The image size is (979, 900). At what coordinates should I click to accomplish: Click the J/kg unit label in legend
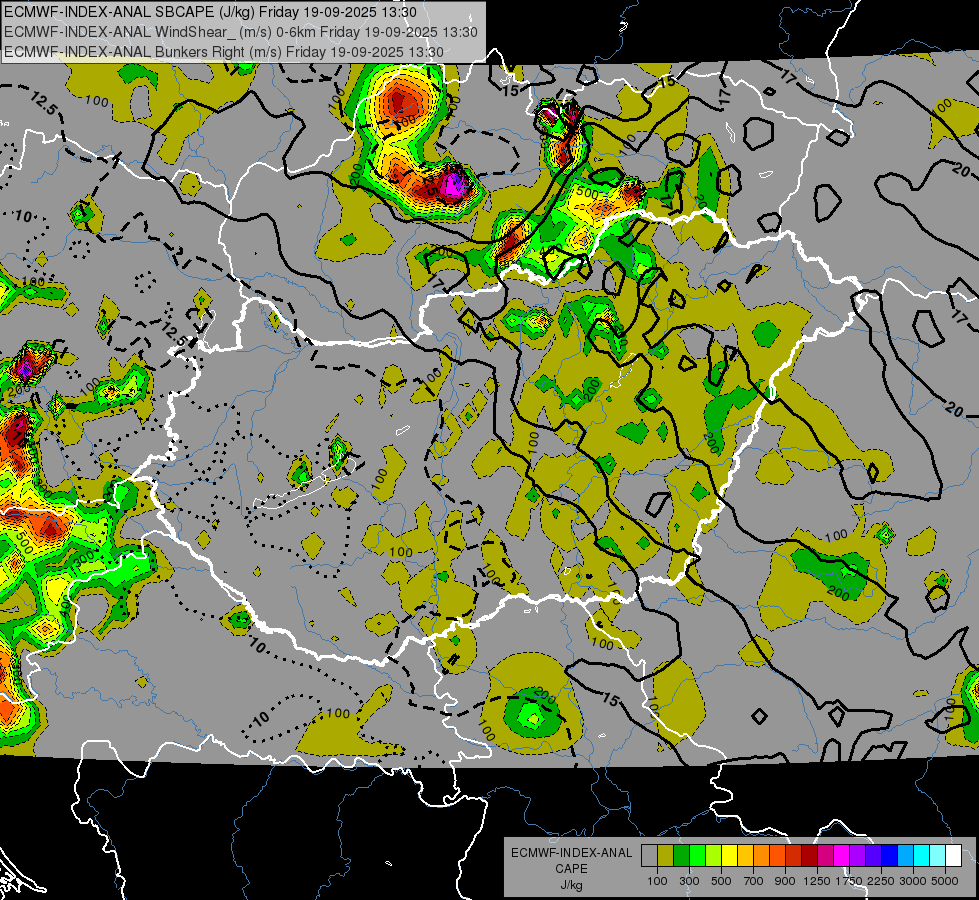tap(571, 885)
